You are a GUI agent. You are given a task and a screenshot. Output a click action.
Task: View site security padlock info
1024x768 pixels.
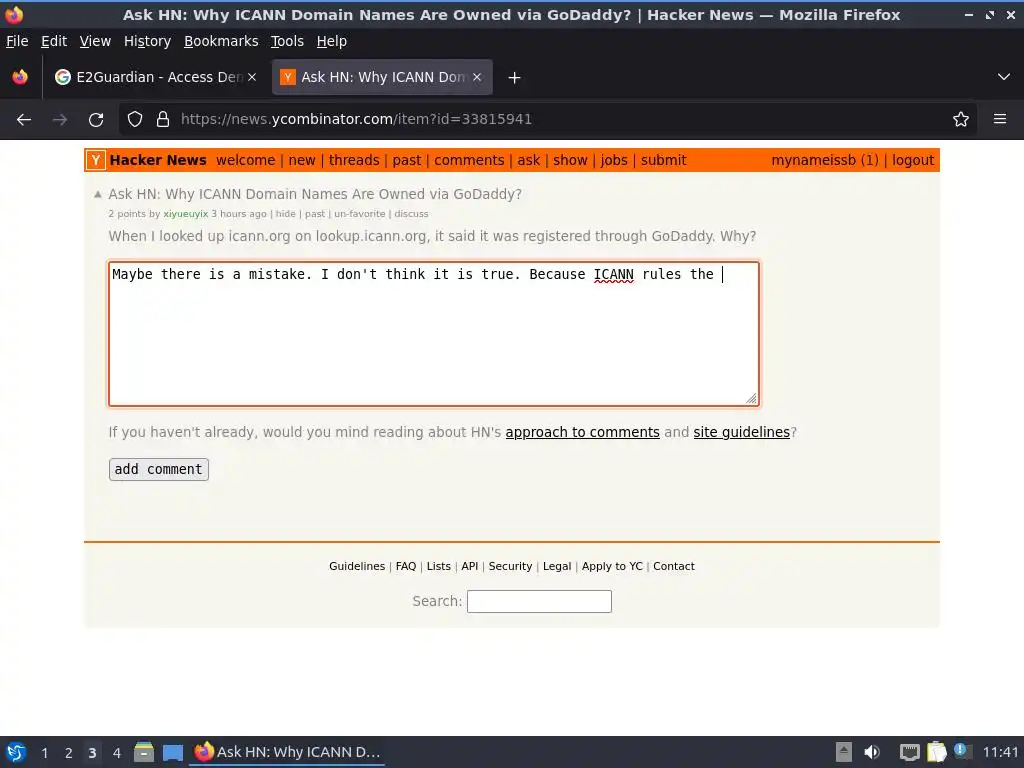pos(163,120)
